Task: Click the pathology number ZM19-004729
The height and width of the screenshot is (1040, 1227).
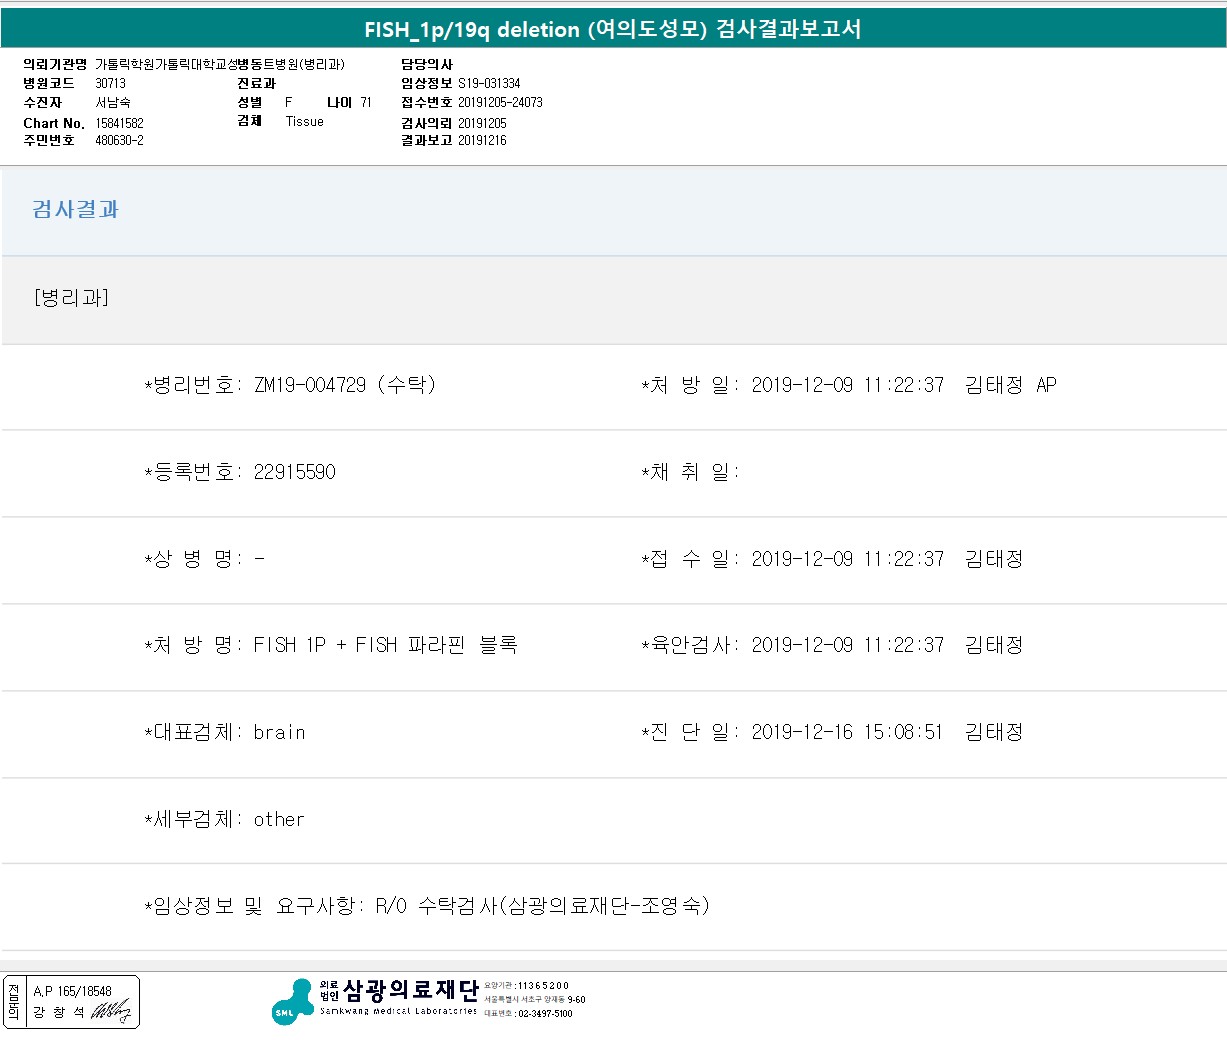Action: coord(310,385)
